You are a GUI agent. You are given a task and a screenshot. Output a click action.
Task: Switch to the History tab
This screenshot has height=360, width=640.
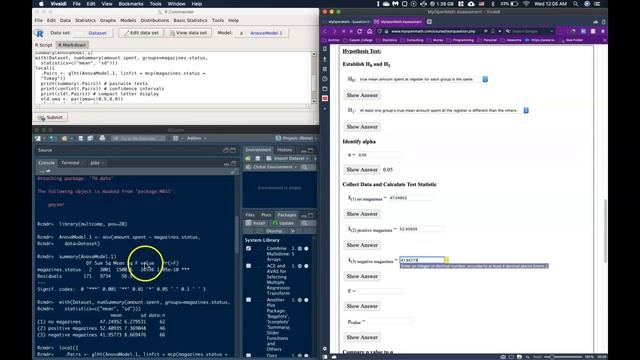284,150
